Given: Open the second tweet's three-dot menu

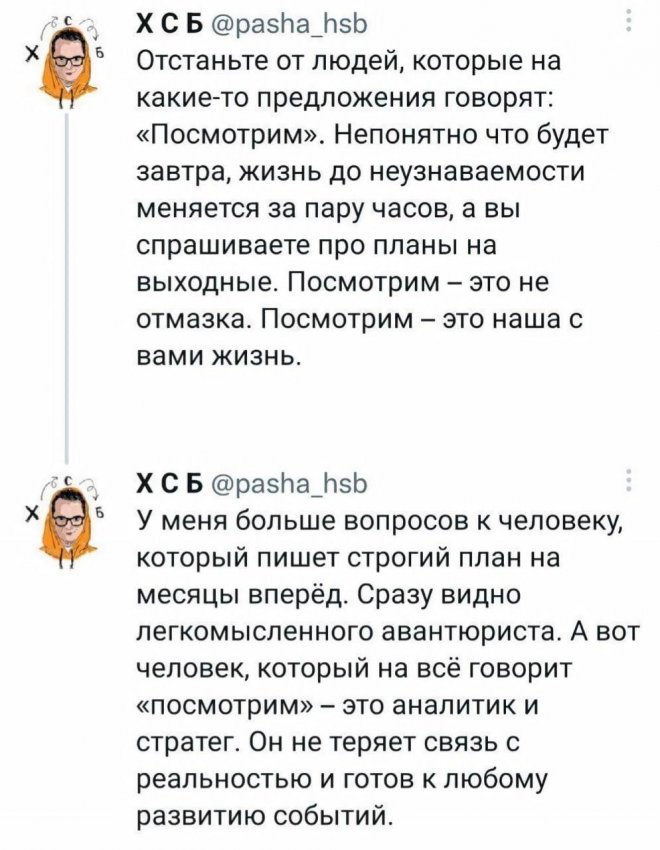Looking at the screenshot, I should [x=629, y=480].
